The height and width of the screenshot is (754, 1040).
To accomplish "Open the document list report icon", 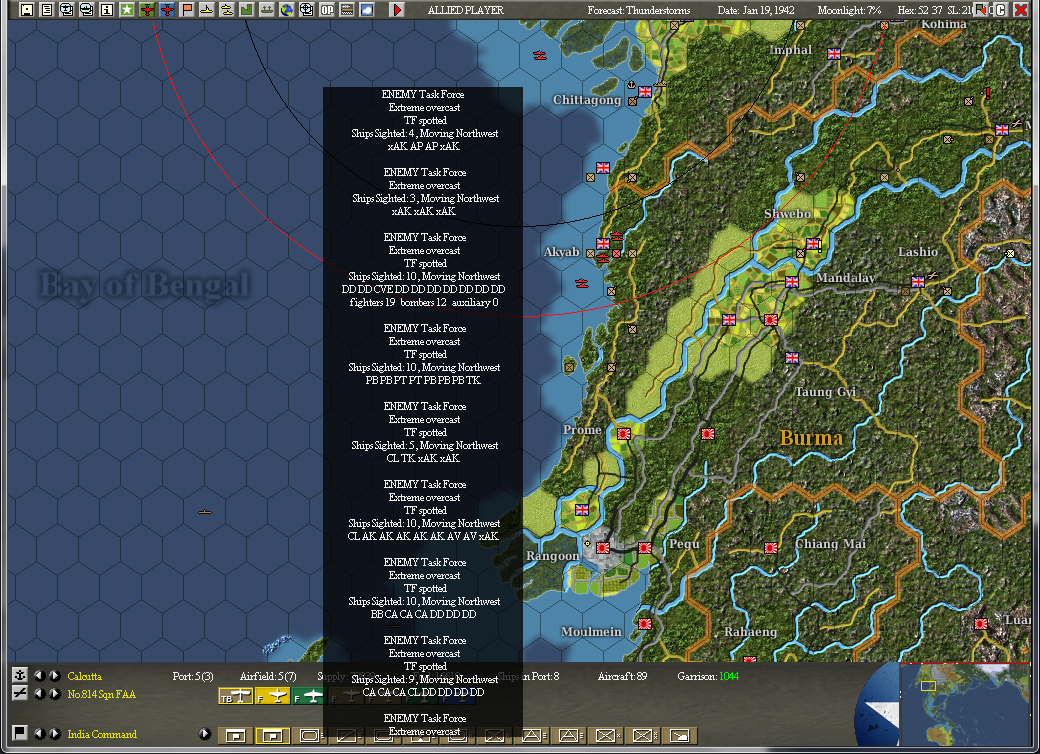I will pos(46,9).
